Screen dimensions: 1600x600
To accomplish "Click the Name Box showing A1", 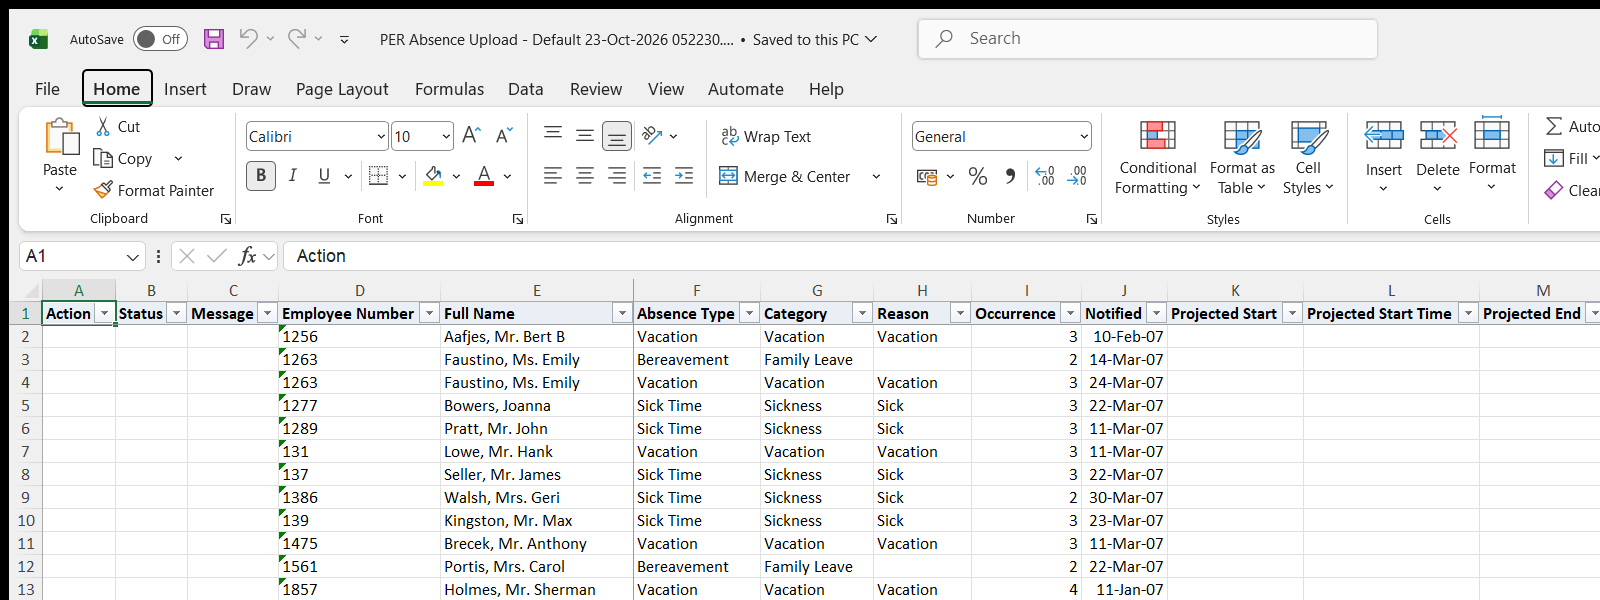I will [x=82, y=256].
